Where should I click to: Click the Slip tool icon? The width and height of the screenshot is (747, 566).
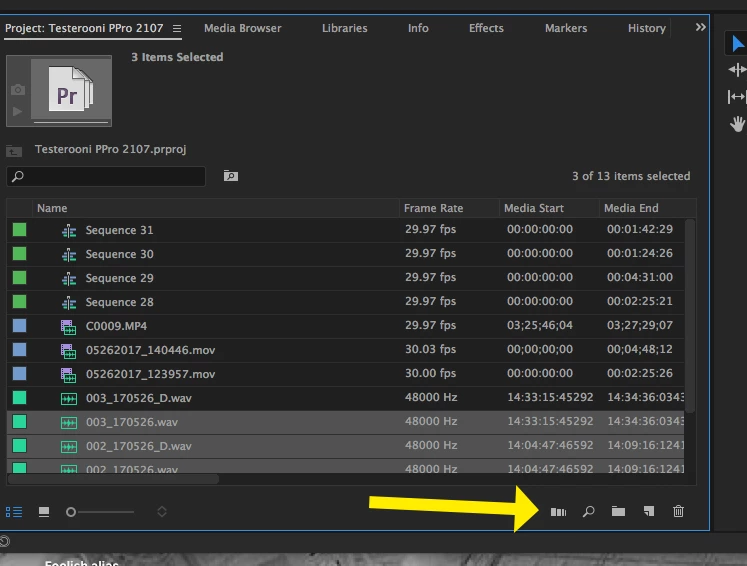click(737, 97)
